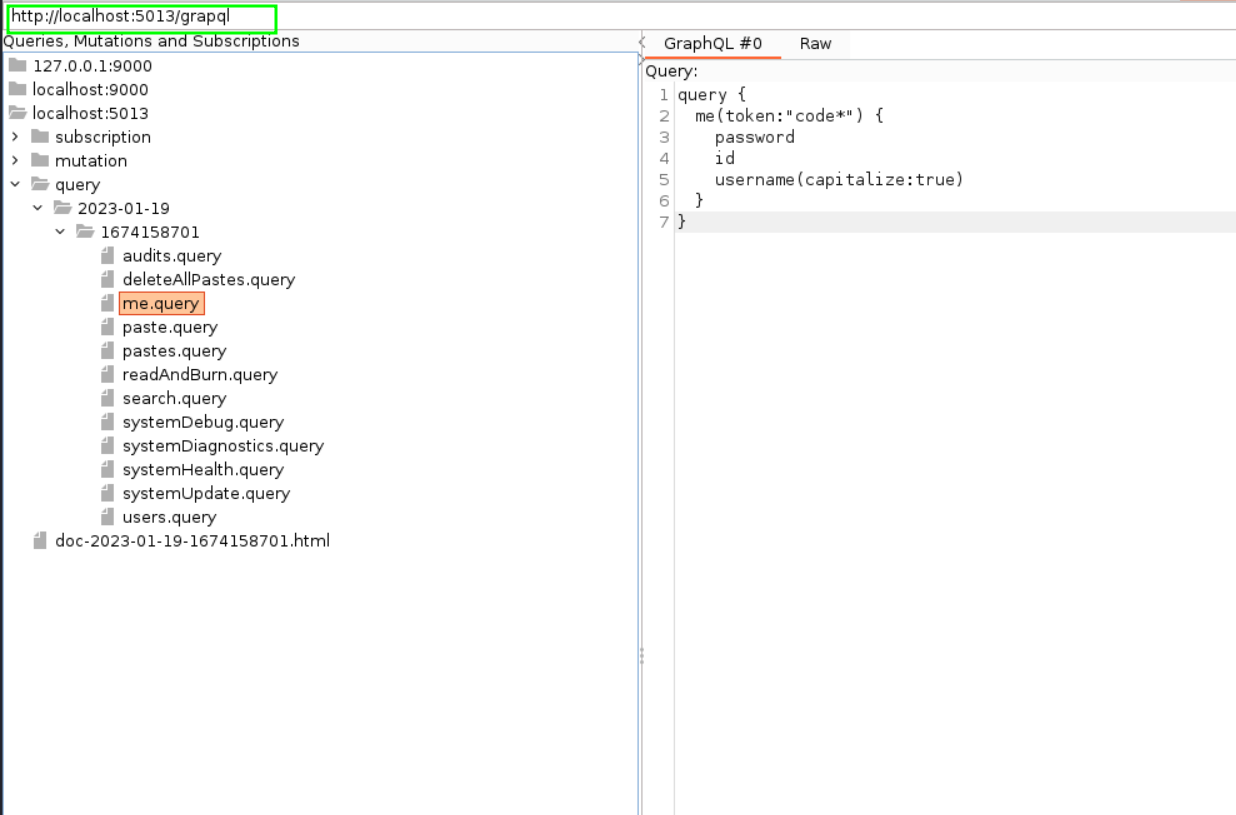Click the URL field with localhost:5013/grapql
Screen dimensions: 1236x815
point(140,17)
